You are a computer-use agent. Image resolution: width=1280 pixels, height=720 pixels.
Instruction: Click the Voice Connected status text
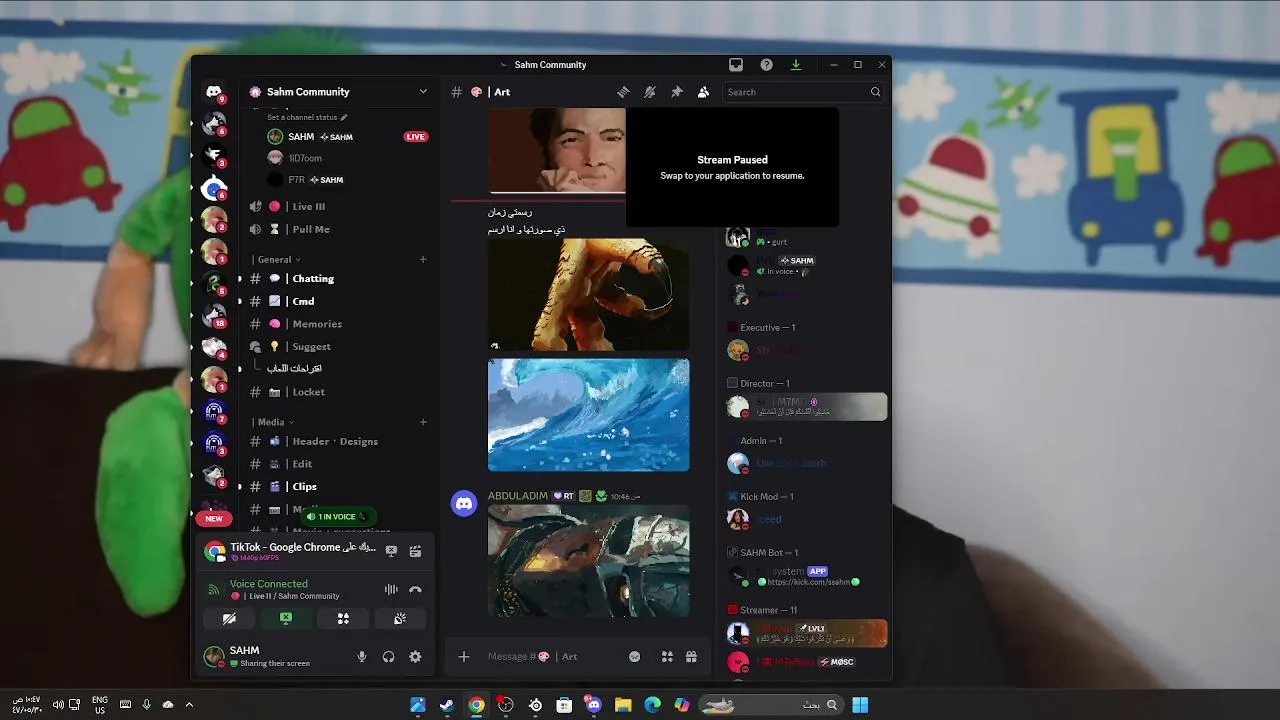coord(268,584)
